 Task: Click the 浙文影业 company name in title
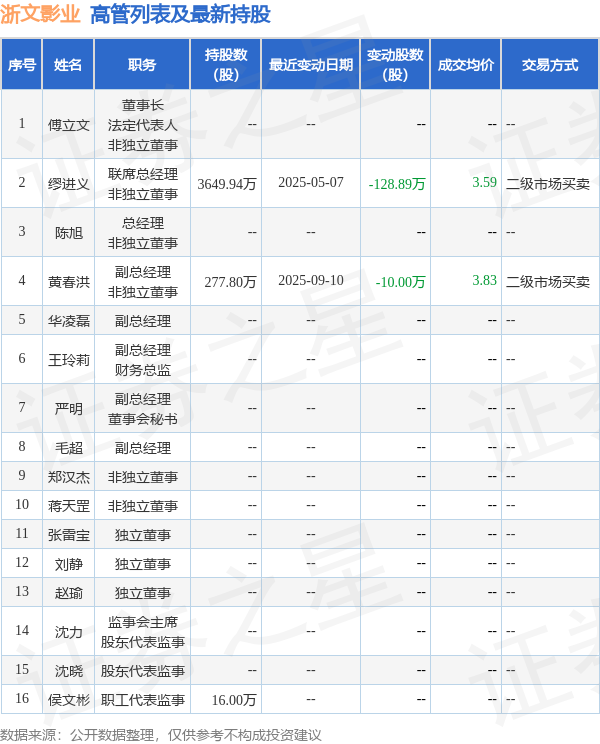[x=40, y=14]
